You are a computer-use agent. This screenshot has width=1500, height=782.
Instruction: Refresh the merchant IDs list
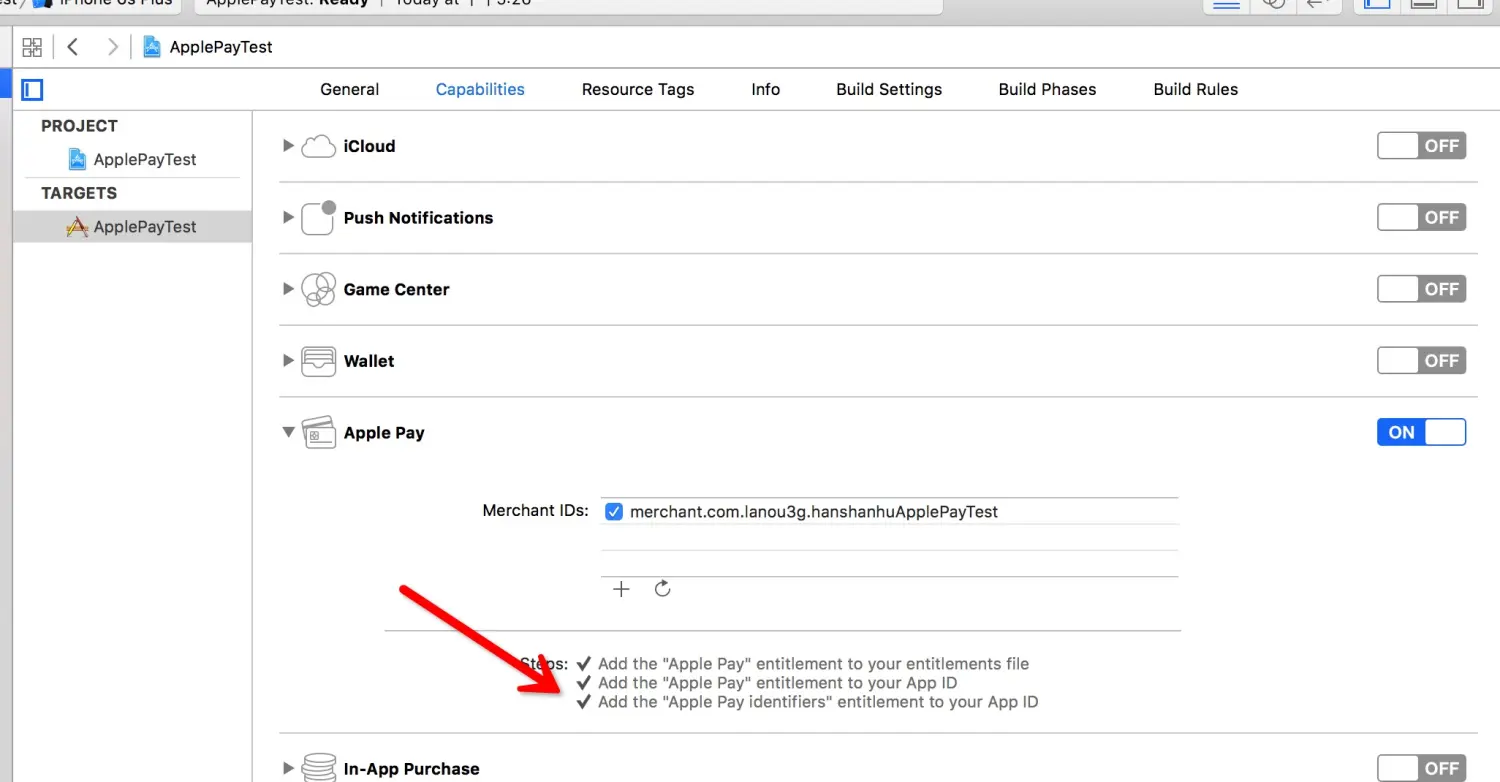pyautogui.click(x=662, y=589)
